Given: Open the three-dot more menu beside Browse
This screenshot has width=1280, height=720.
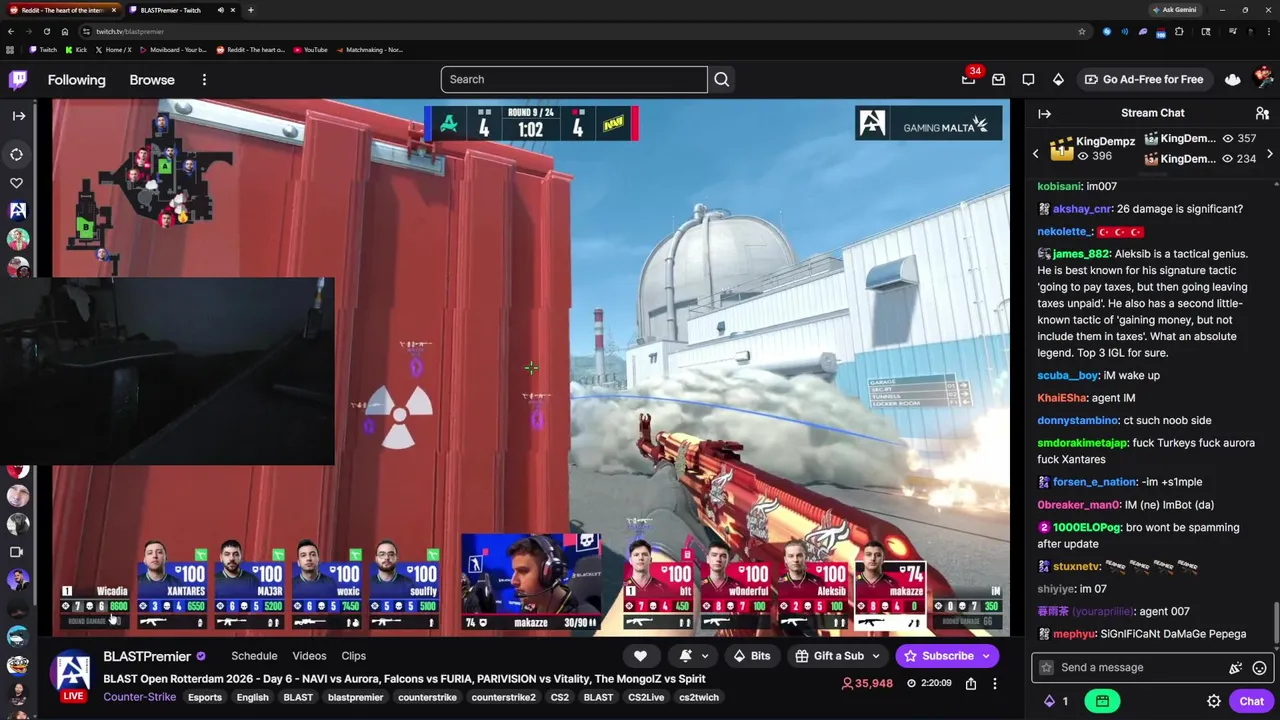Looking at the screenshot, I should 204,80.
